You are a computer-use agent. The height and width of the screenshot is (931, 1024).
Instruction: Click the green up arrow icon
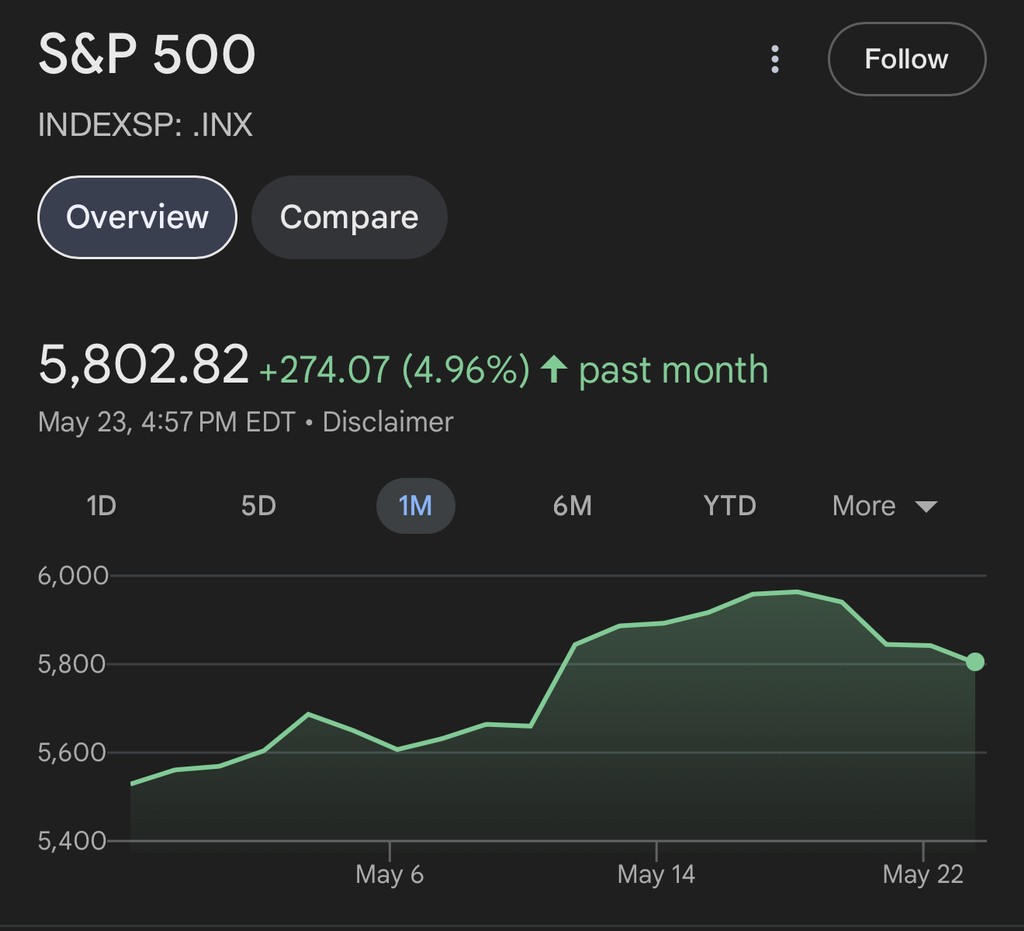554,369
